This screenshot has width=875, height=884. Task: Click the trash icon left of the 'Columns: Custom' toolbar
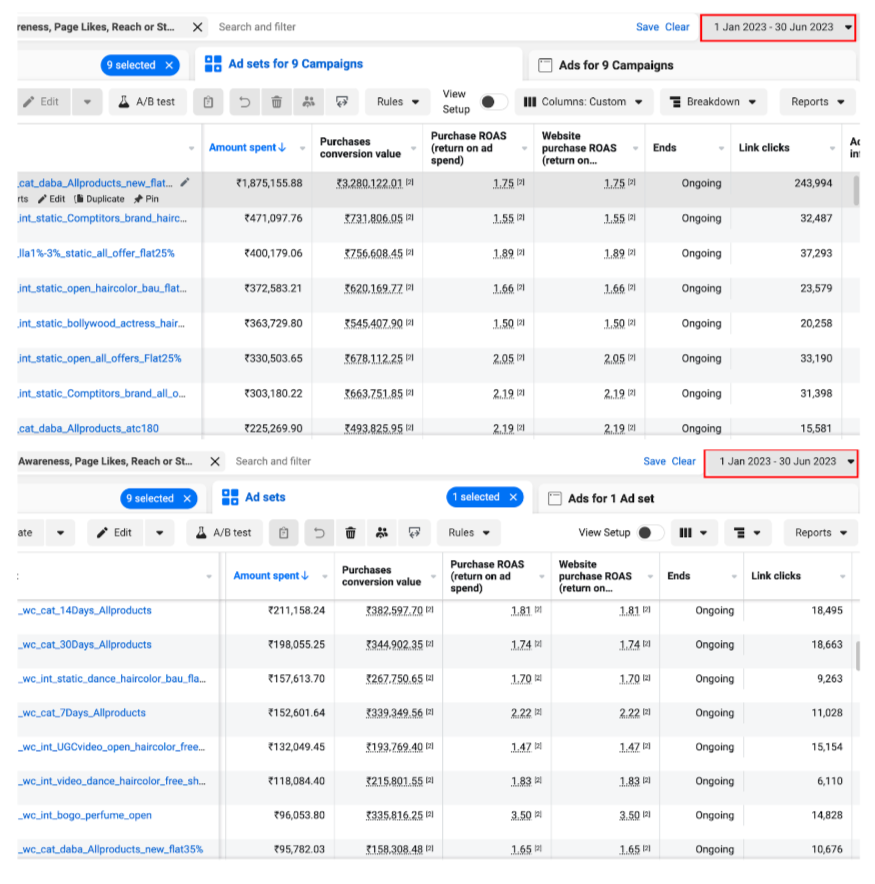pos(276,101)
